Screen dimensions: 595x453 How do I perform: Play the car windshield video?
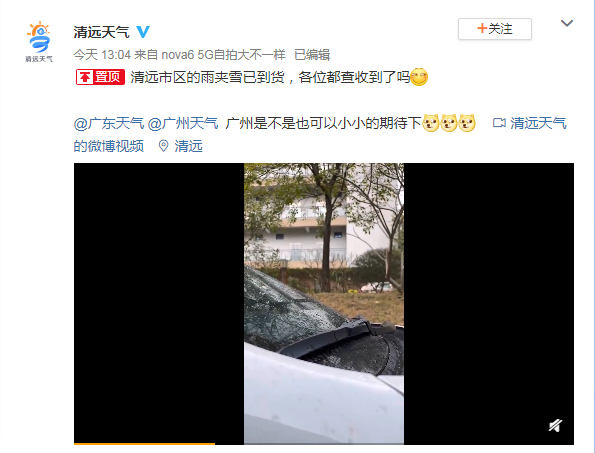324,304
